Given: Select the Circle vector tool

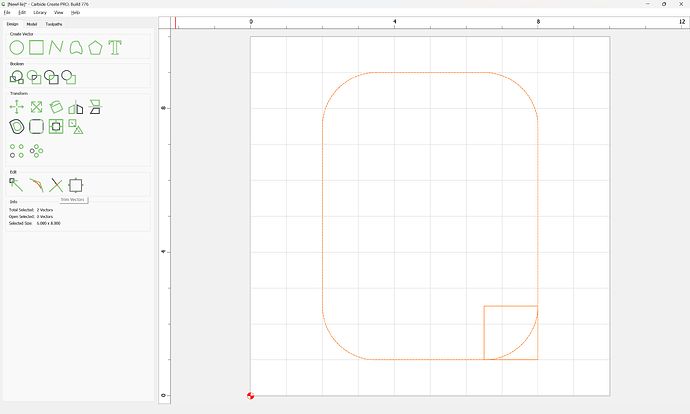Looking at the screenshot, I should point(17,48).
